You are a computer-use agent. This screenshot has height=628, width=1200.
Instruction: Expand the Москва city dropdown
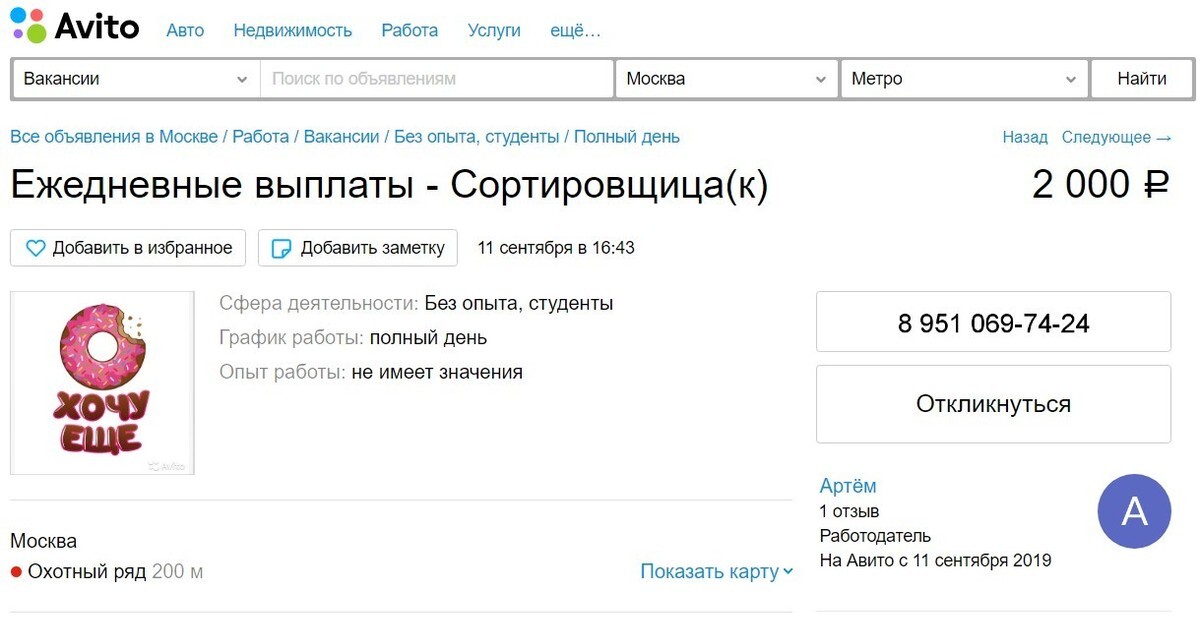726,79
